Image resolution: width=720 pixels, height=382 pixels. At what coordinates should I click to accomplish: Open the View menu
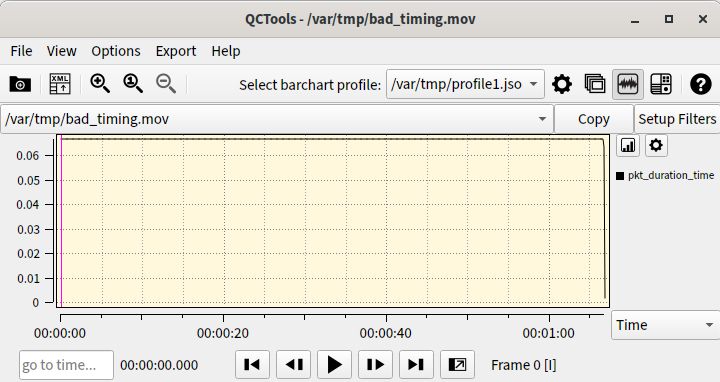[x=62, y=51]
